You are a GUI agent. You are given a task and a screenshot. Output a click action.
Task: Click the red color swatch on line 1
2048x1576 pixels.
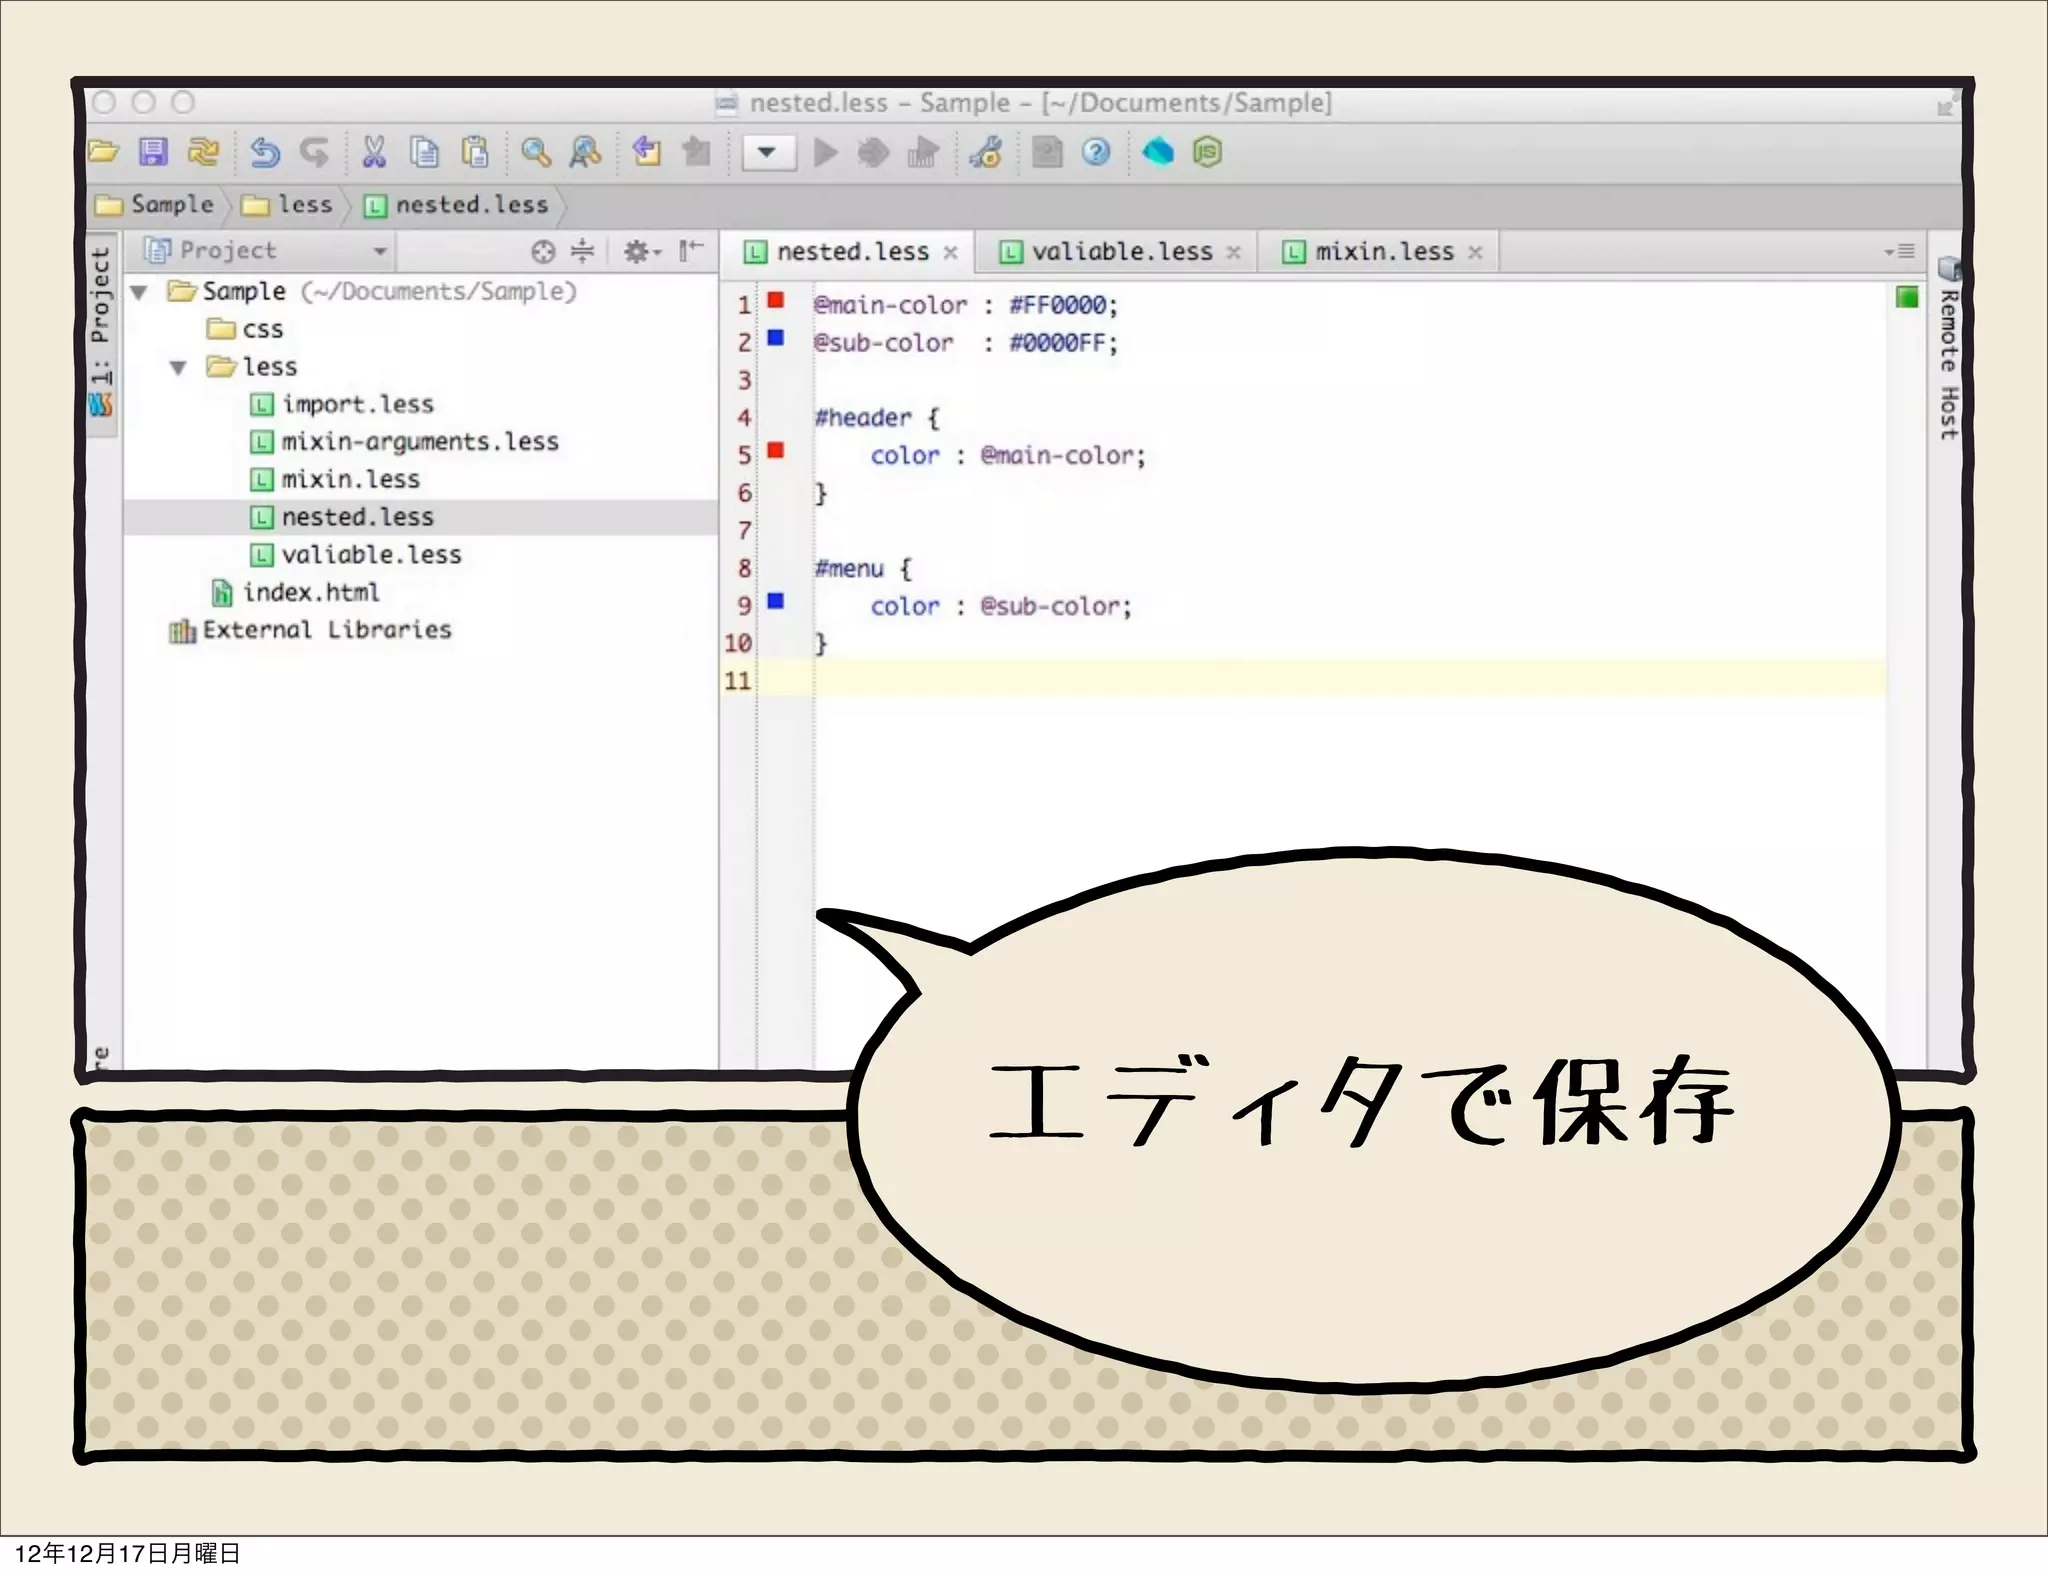(775, 300)
